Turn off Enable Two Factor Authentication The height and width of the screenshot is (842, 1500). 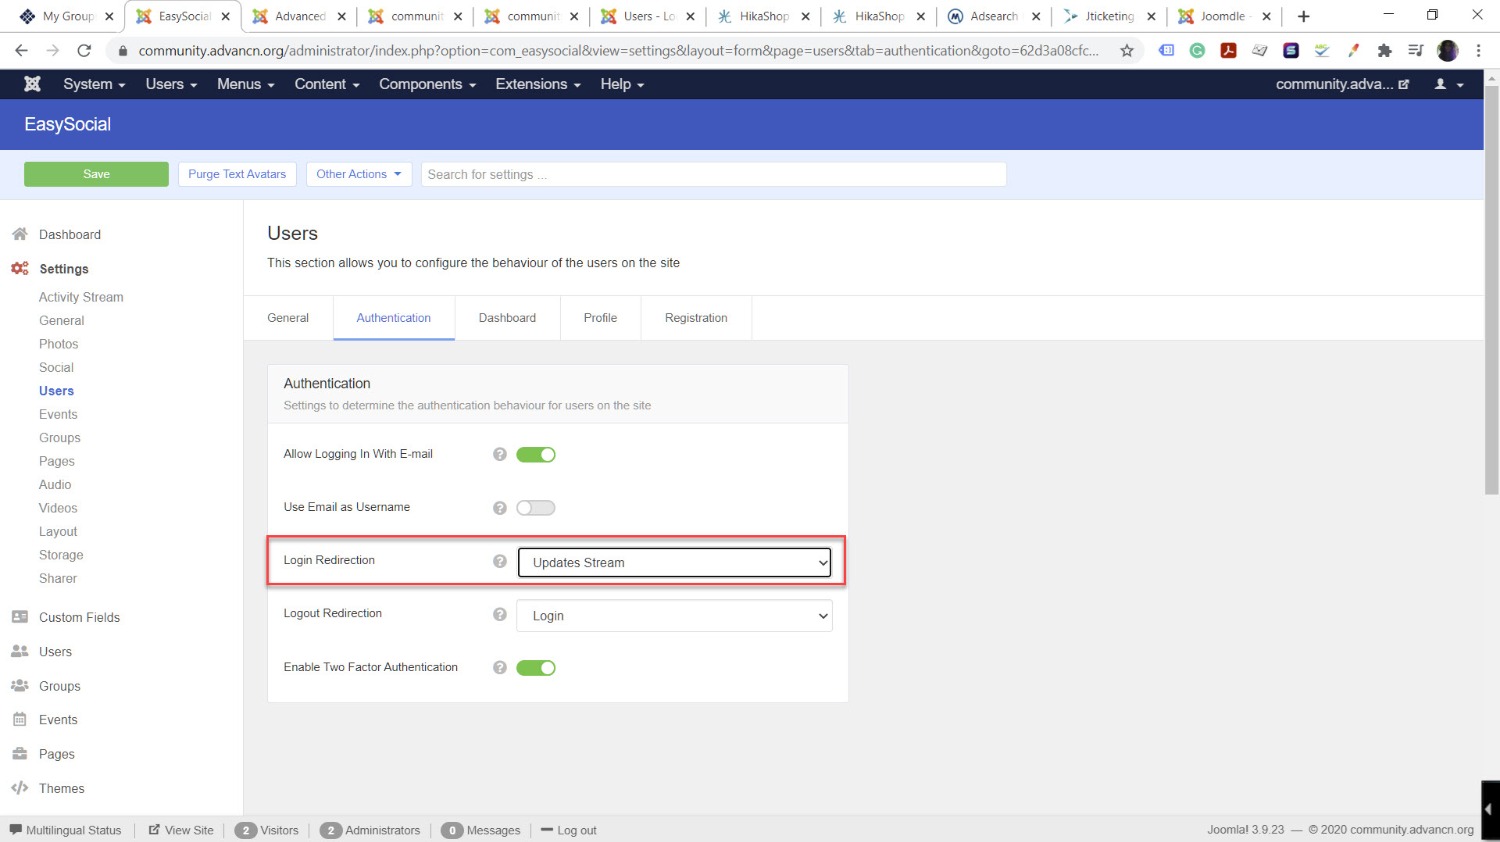535,668
